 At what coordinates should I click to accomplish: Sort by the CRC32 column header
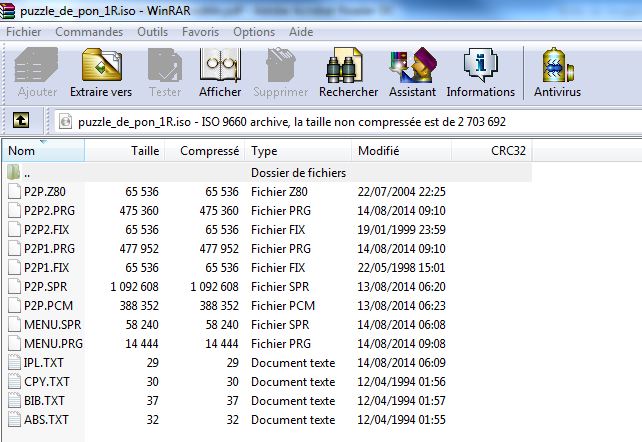coord(491,151)
